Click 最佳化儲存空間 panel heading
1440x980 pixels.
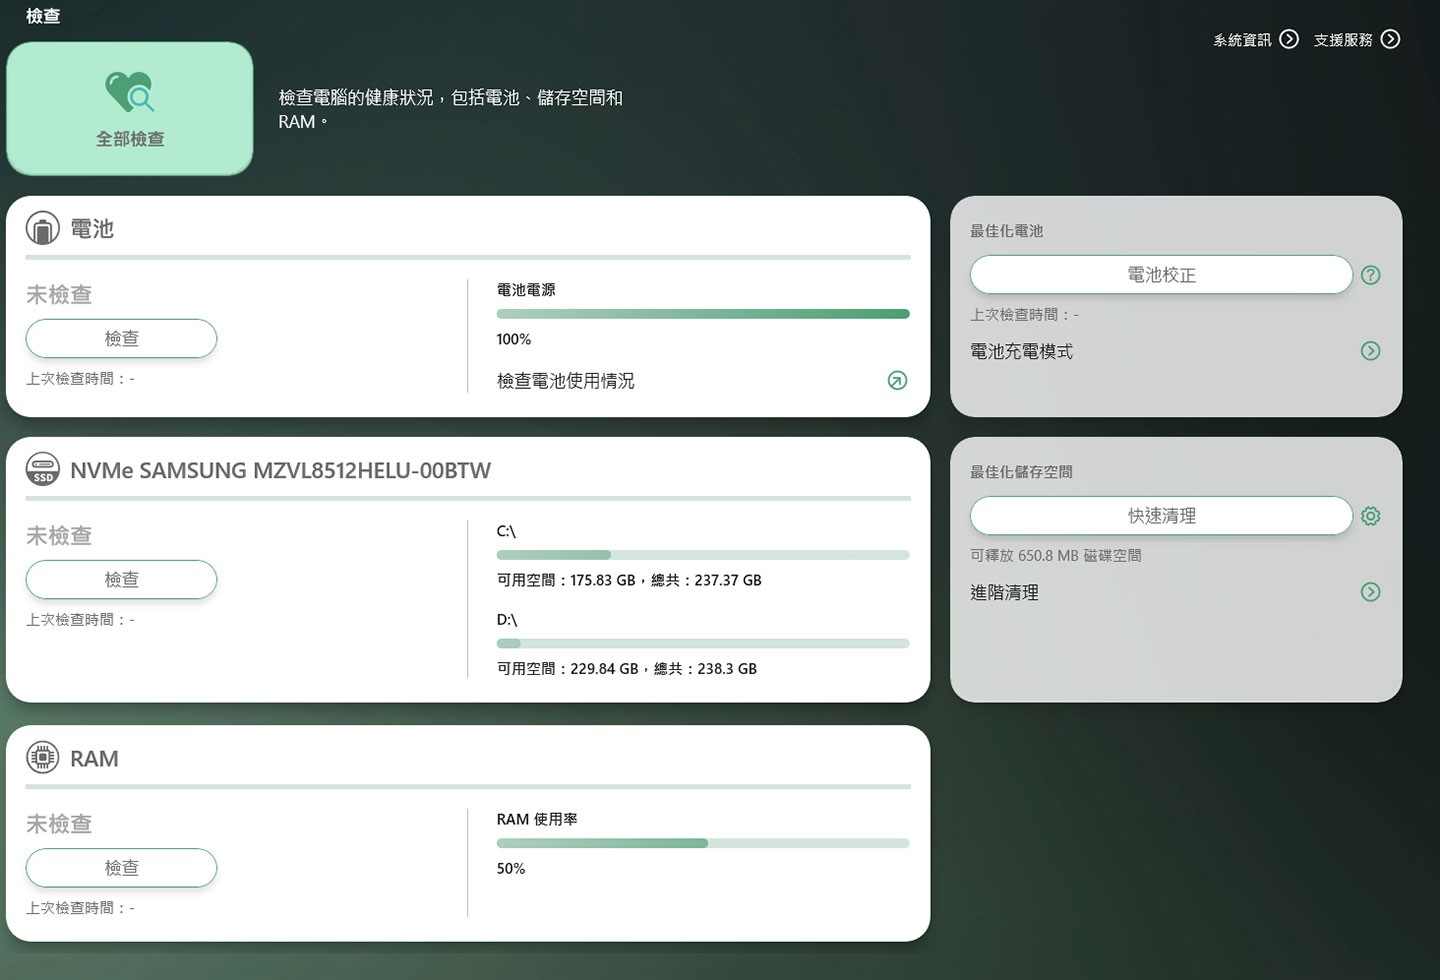[1021, 472]
